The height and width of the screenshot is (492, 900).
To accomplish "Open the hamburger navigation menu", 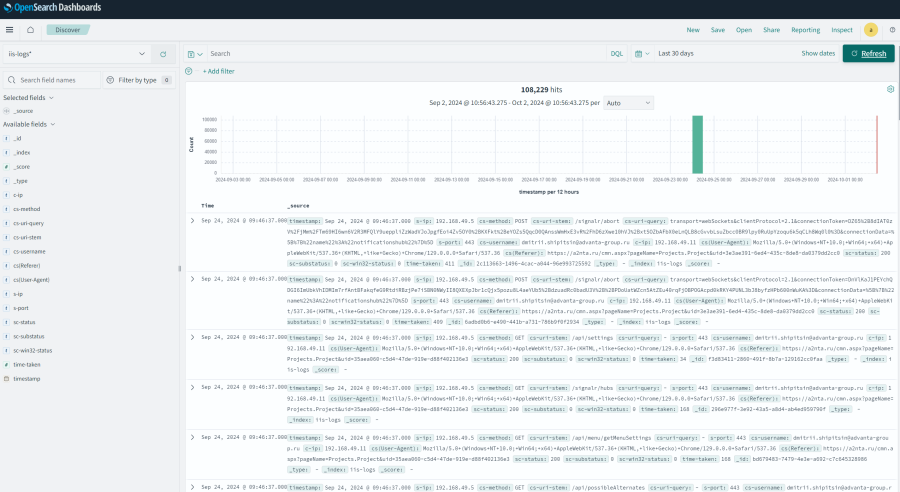I will click(10, 30).
